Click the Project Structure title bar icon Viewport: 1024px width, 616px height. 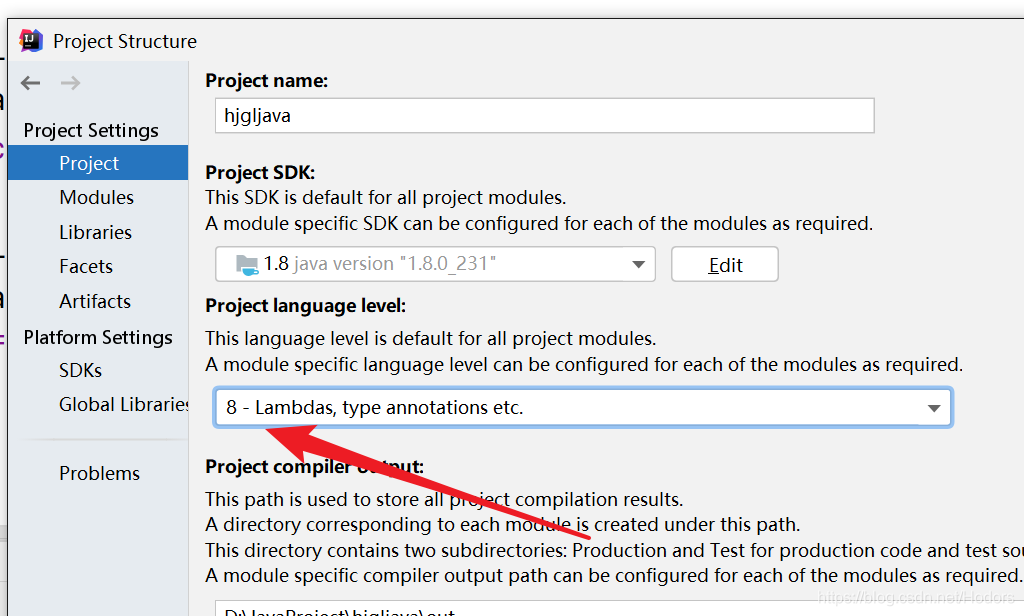pos(31,40)
